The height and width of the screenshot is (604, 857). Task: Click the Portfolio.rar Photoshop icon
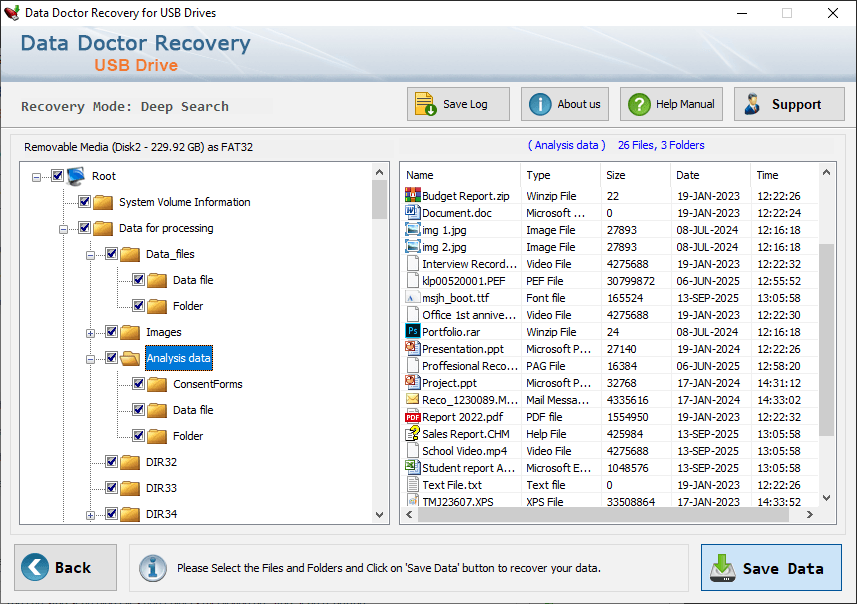click(x=413, y=331)
